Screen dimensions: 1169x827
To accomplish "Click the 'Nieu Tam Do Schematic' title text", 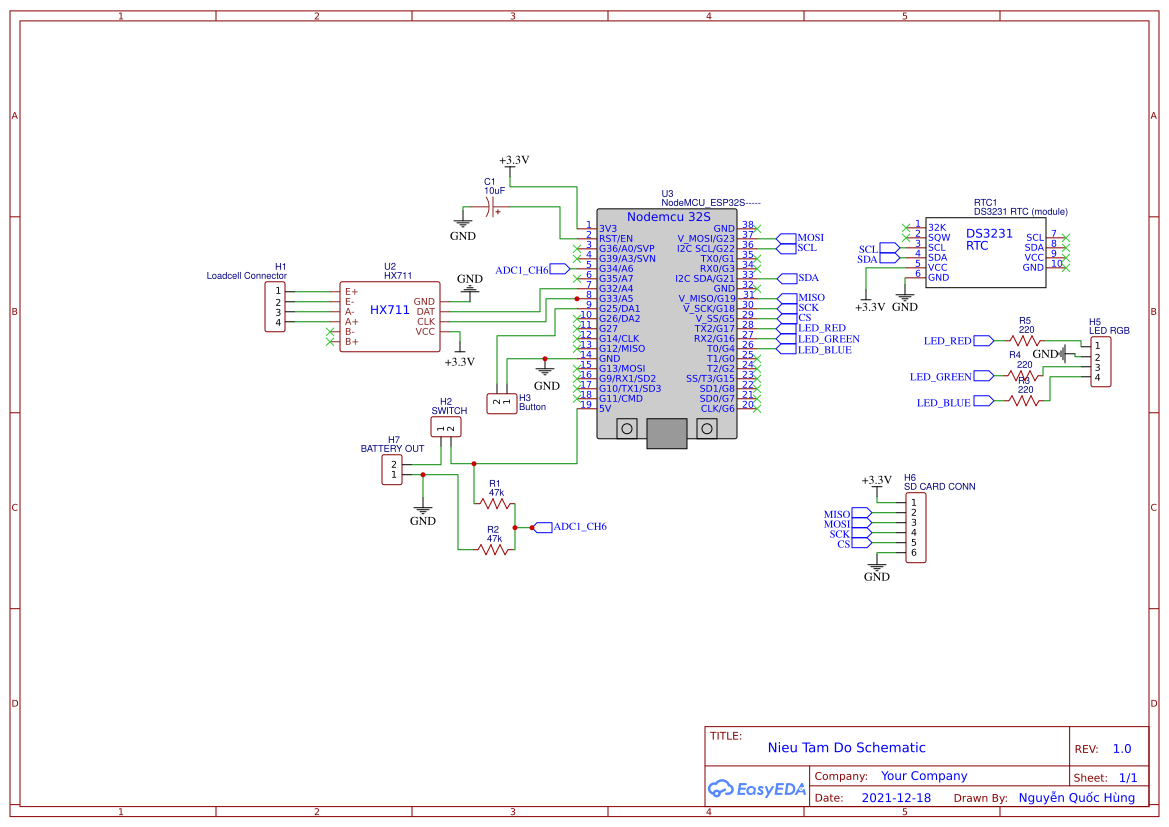I will (846, 747).
